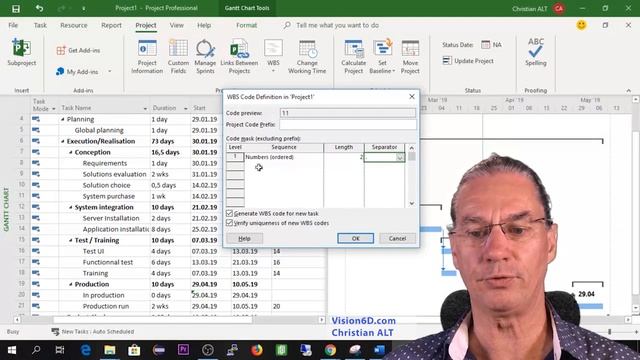640x360 pixels.
Task: Collapse the Production summary task
Action: click(x=71, y=284)
